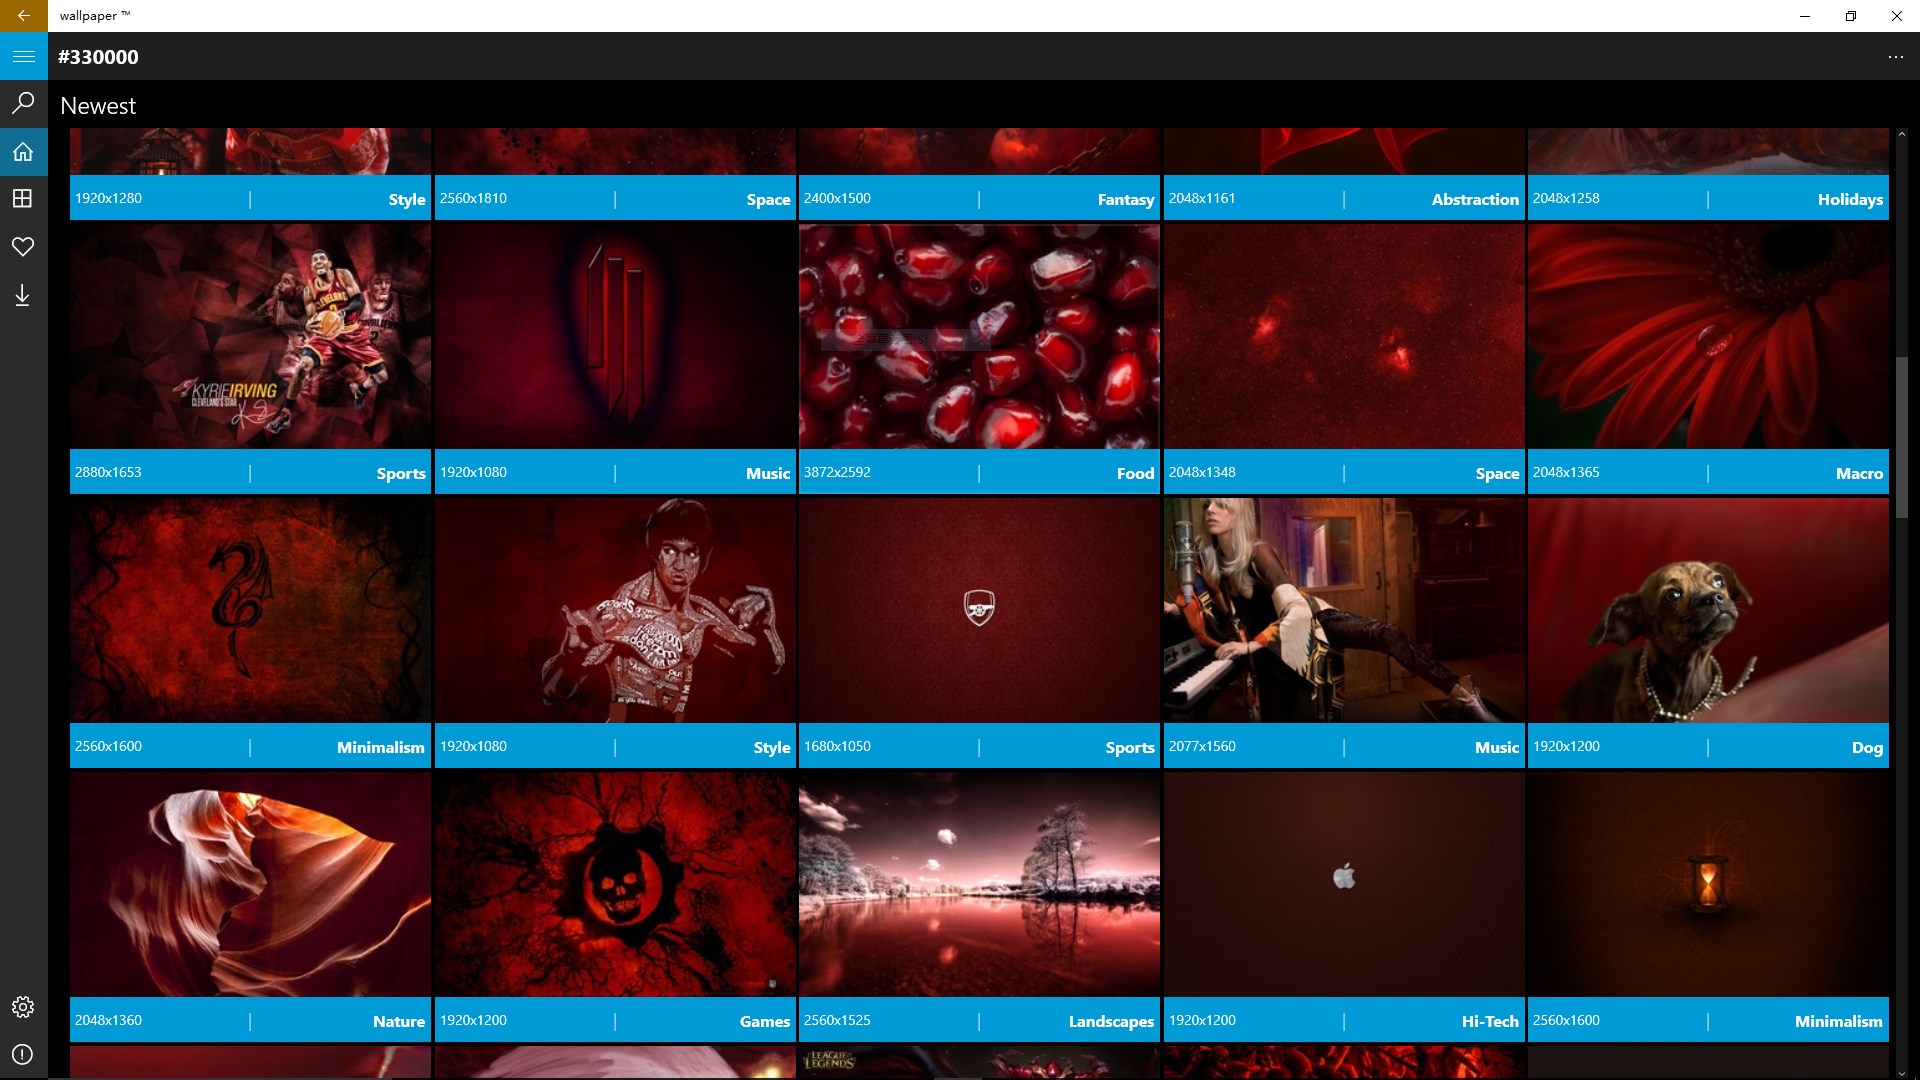Open the Apple logo Hi-Tech wallpaper

(x=1343, y=884)
